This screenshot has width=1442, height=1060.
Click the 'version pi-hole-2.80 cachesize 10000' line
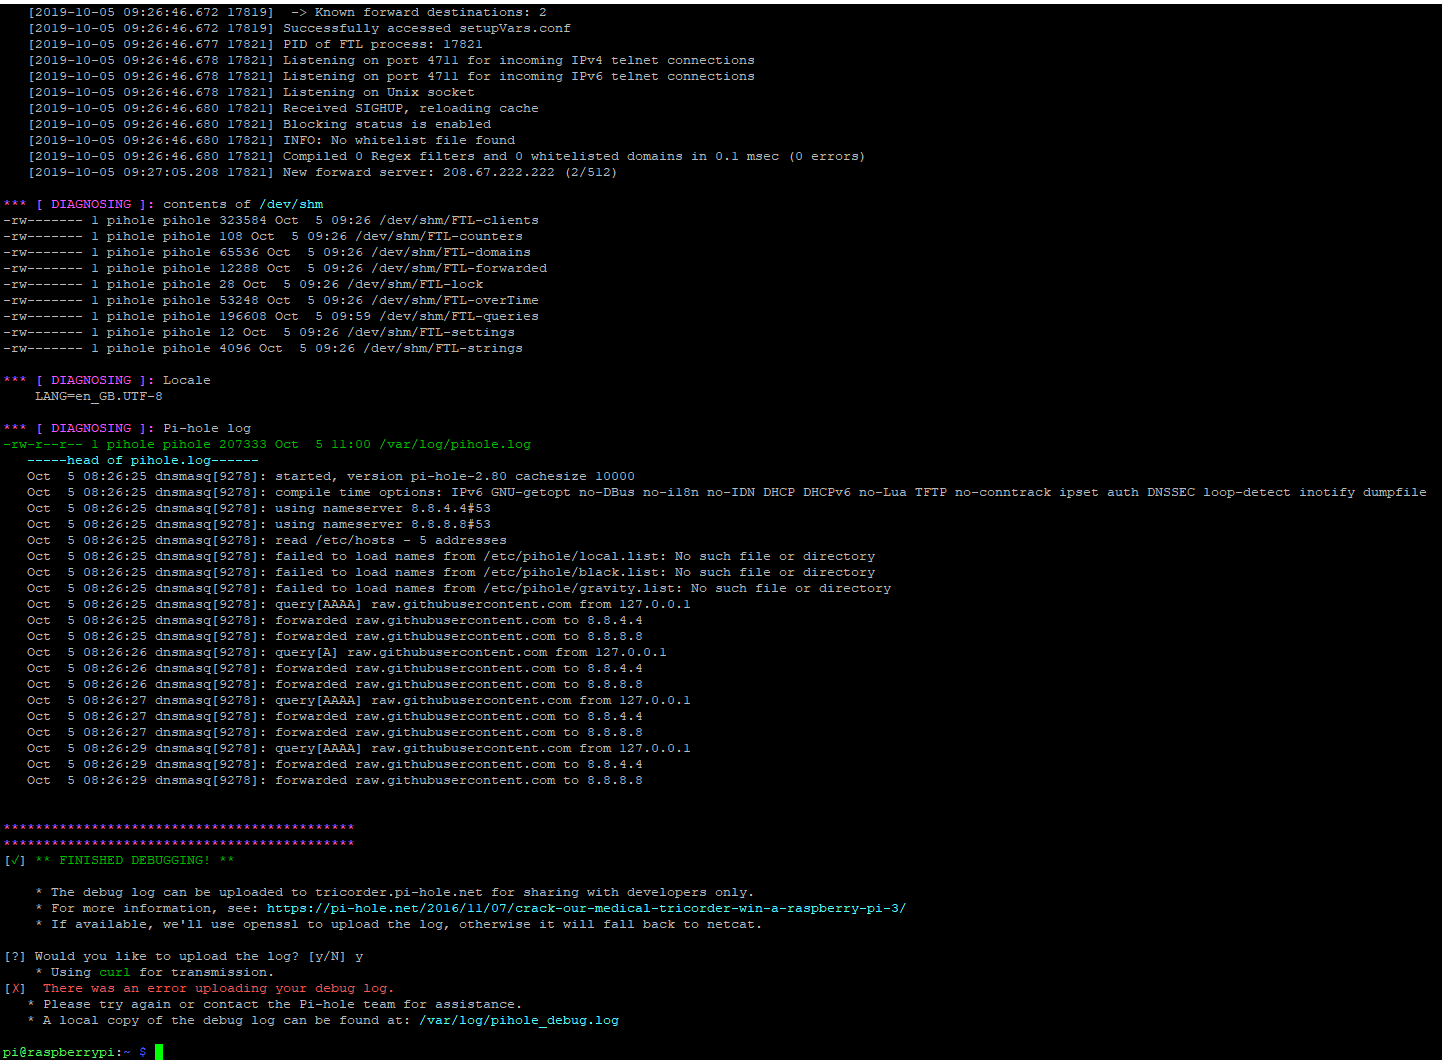331,476
